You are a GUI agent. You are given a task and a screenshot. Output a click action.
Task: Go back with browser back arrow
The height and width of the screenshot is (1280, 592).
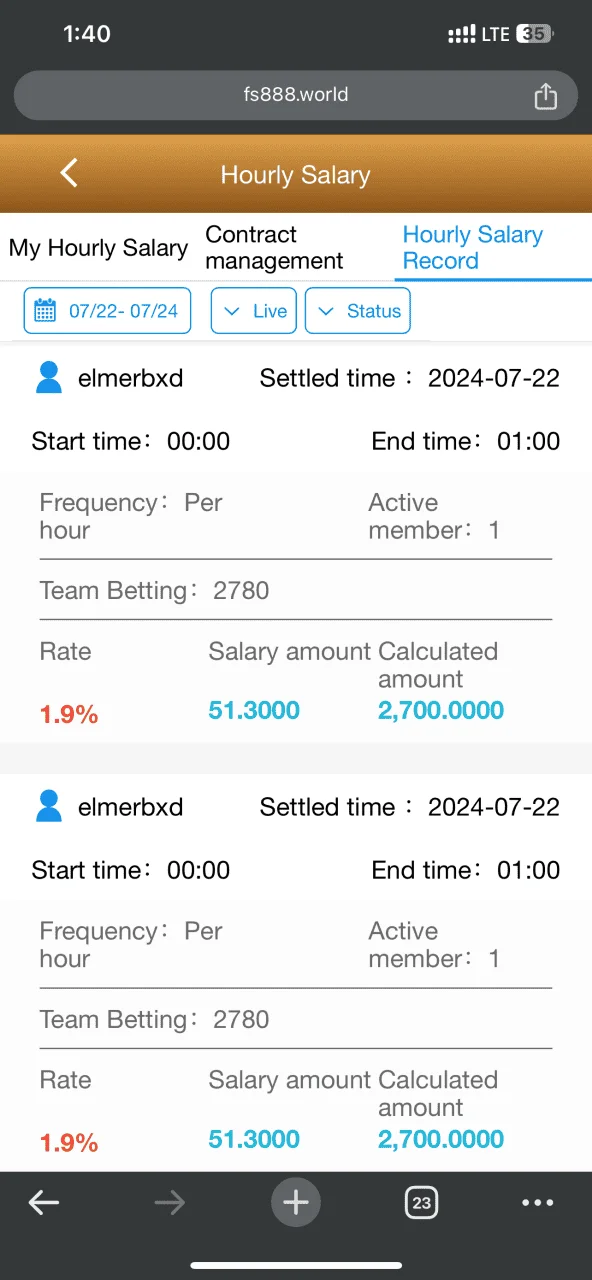click(44, 1203)
